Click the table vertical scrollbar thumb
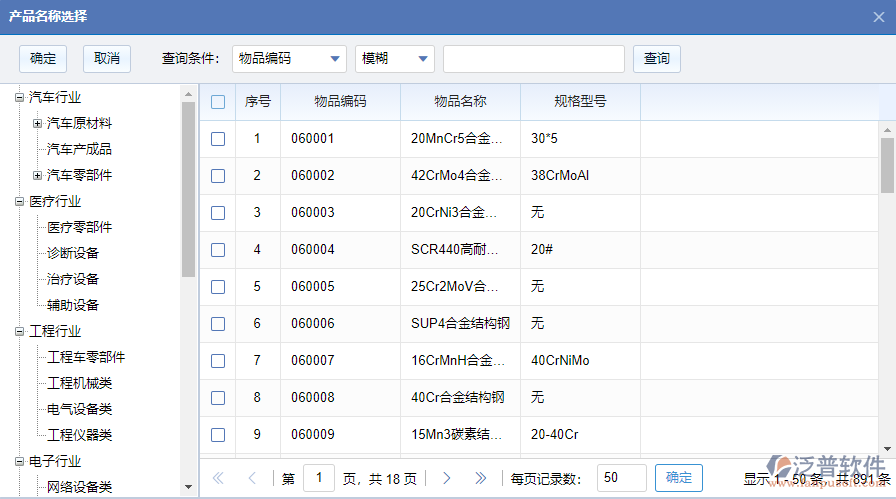Image resolution: width=896 pixels, height=499 pixels. [887, 166]
